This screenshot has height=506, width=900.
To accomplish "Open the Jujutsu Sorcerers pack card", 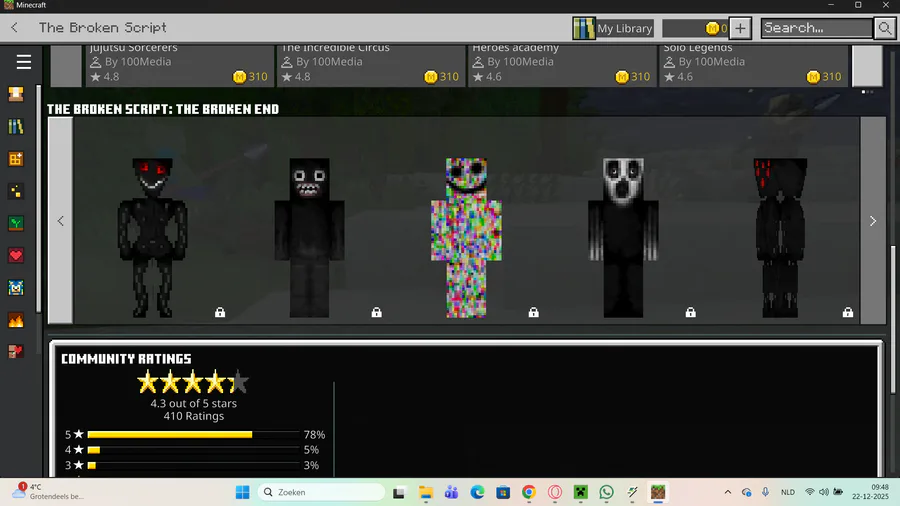I will 180,65.
